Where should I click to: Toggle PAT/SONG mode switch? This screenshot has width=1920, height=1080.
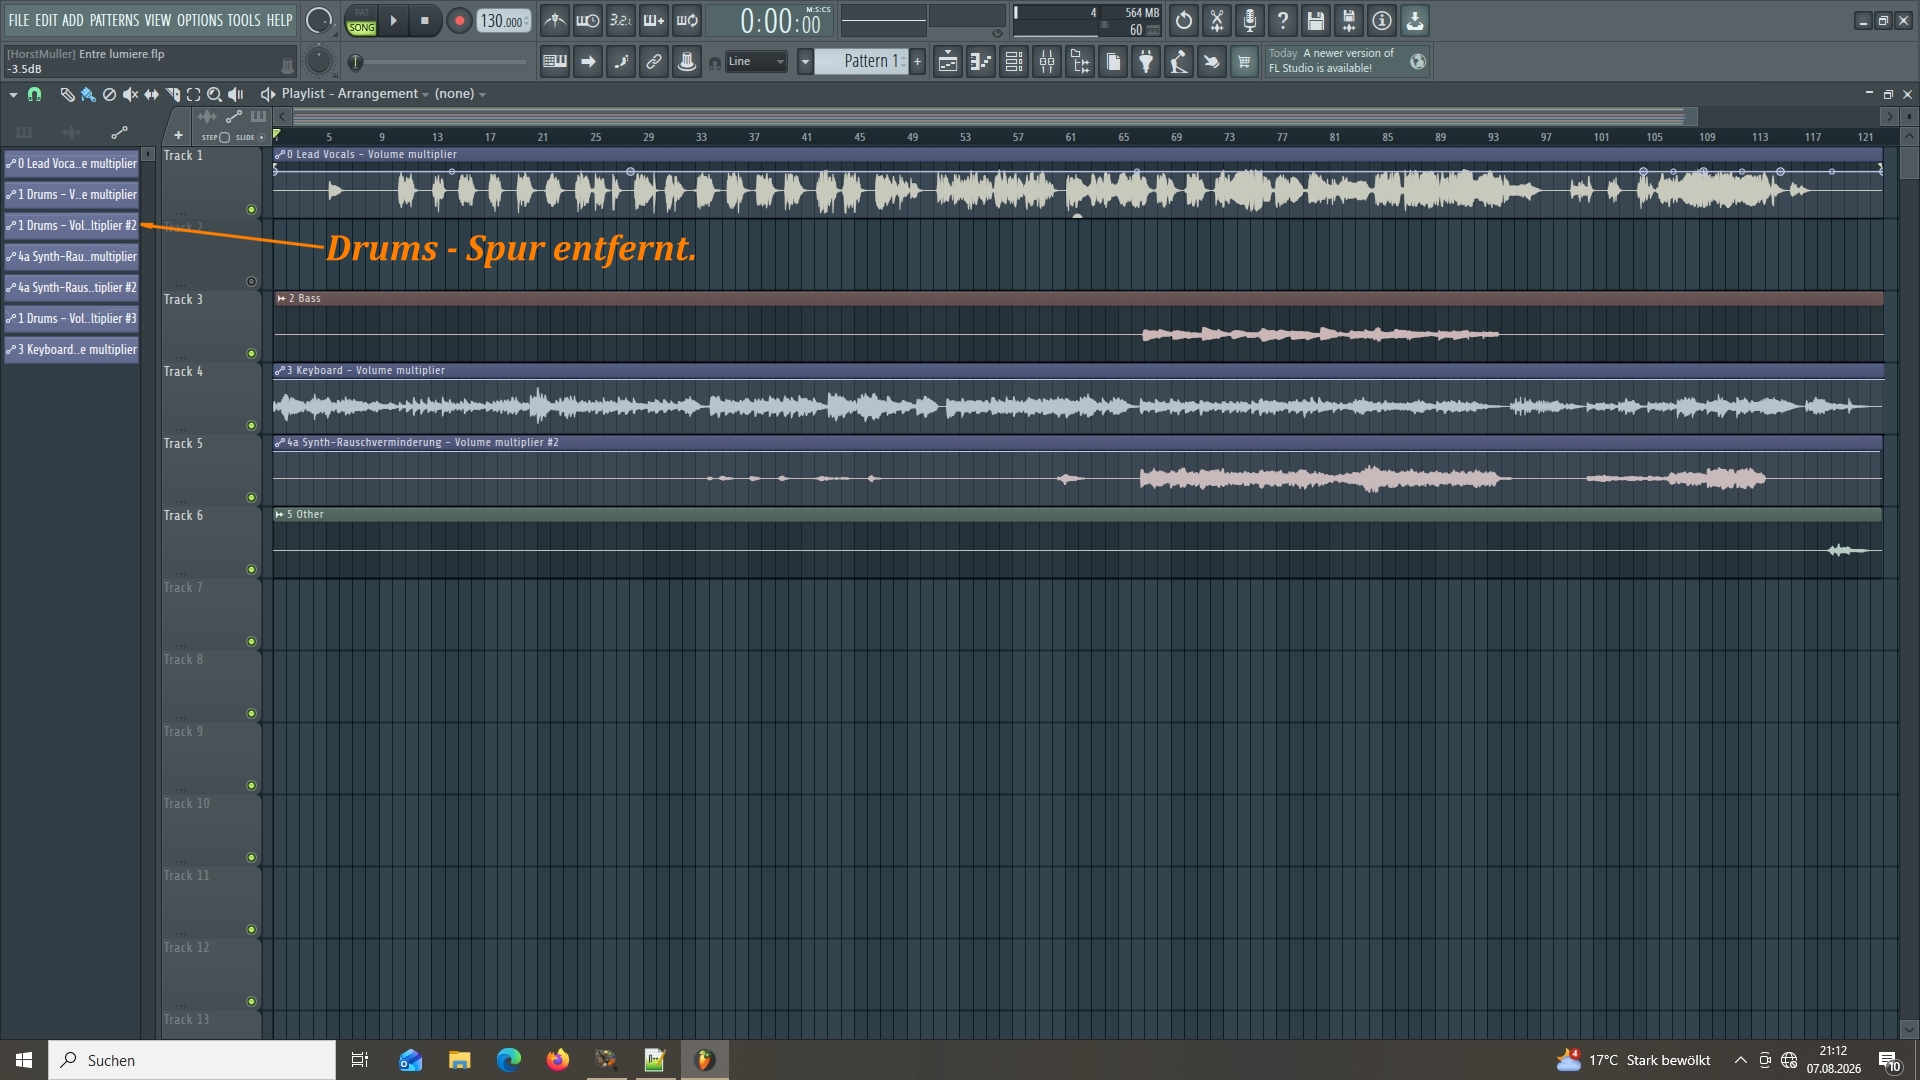click(x=361, y=21)
